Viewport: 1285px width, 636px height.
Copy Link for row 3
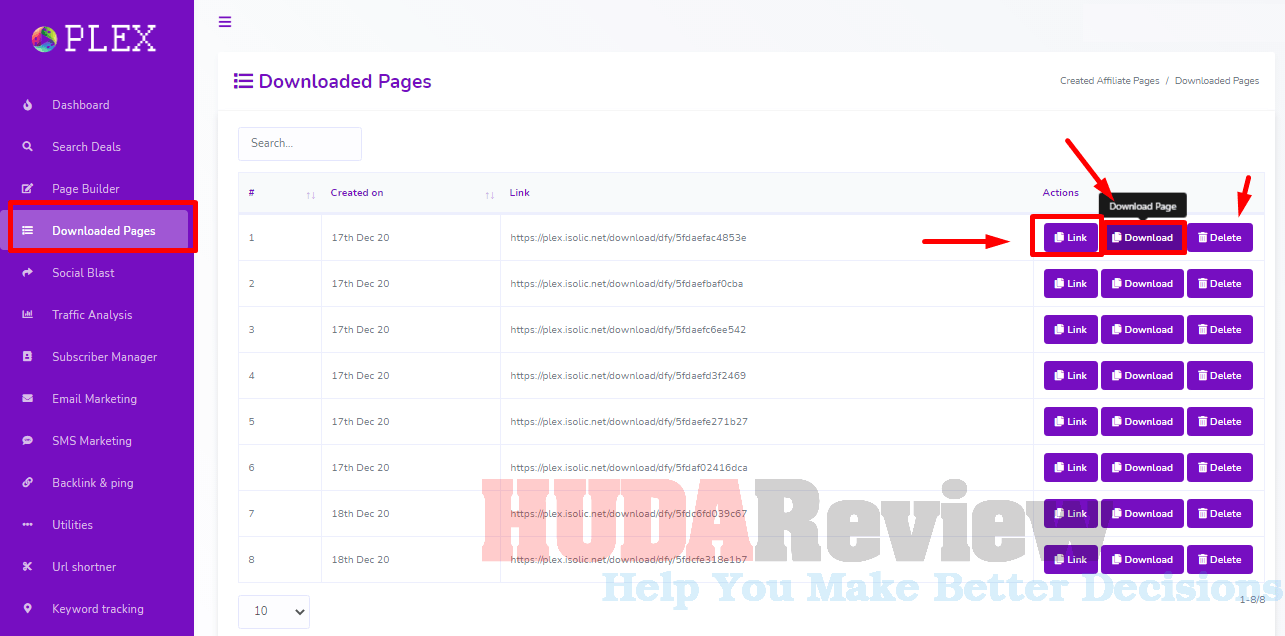[1071, 330]
